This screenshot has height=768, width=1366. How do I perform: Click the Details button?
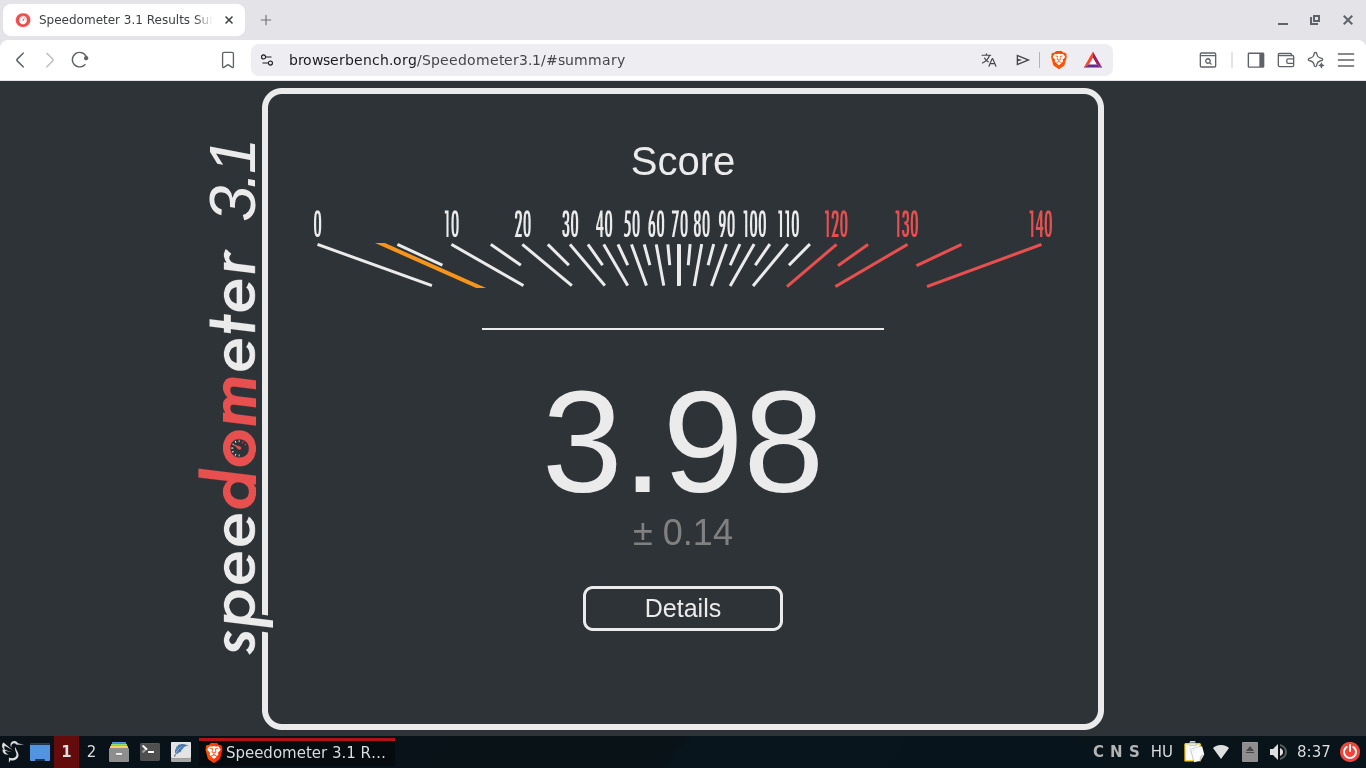(x=683, y=608)
